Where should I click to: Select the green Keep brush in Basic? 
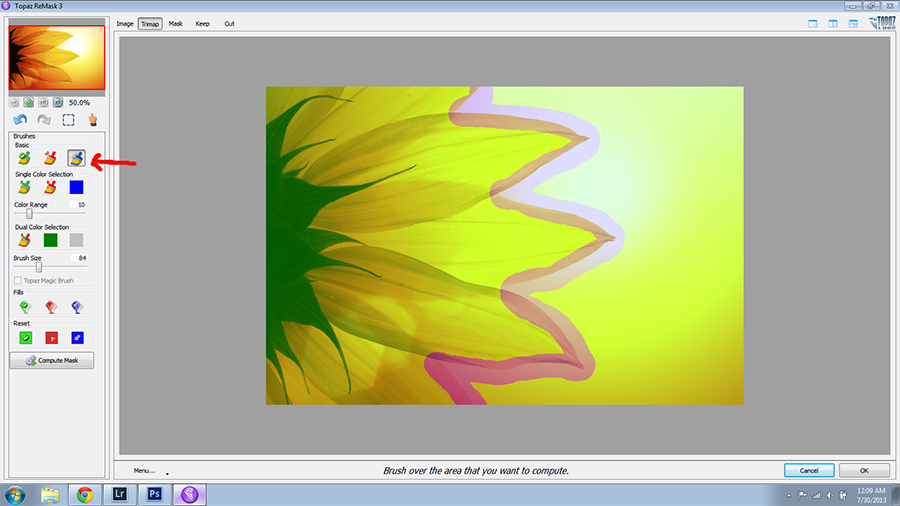coord(24,158)
